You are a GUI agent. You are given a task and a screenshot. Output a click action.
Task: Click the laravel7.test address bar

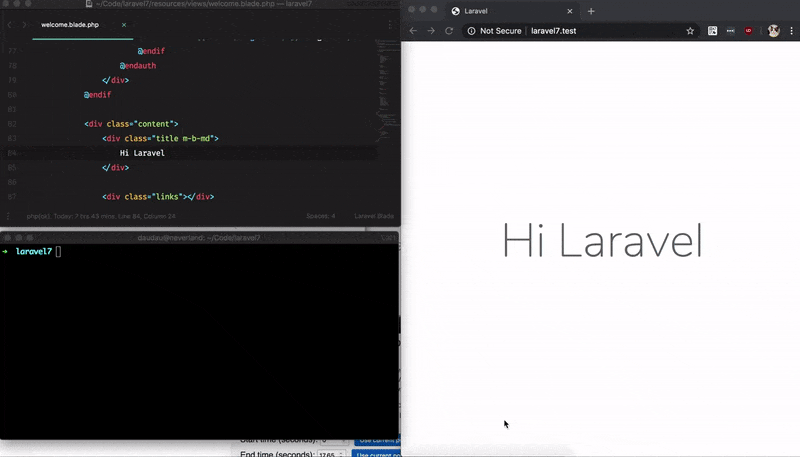click(579, 31)
